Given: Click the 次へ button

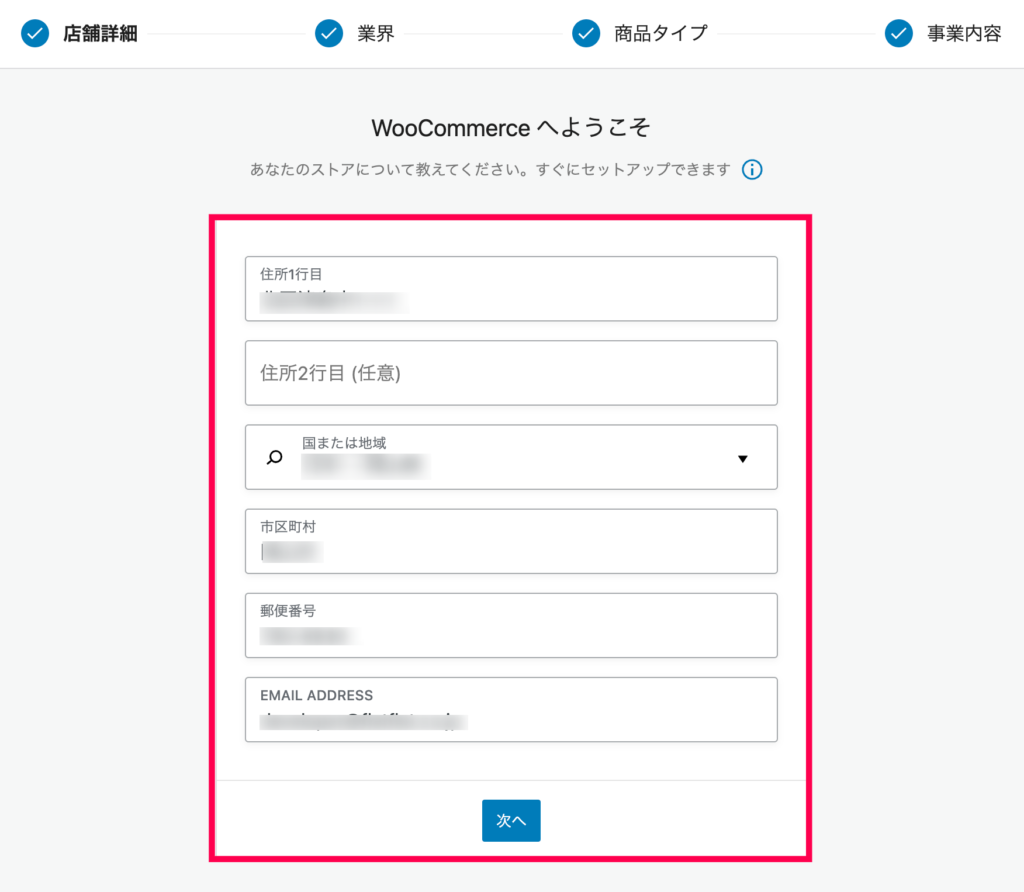Looking at the screenshot, I should point(511,820).
